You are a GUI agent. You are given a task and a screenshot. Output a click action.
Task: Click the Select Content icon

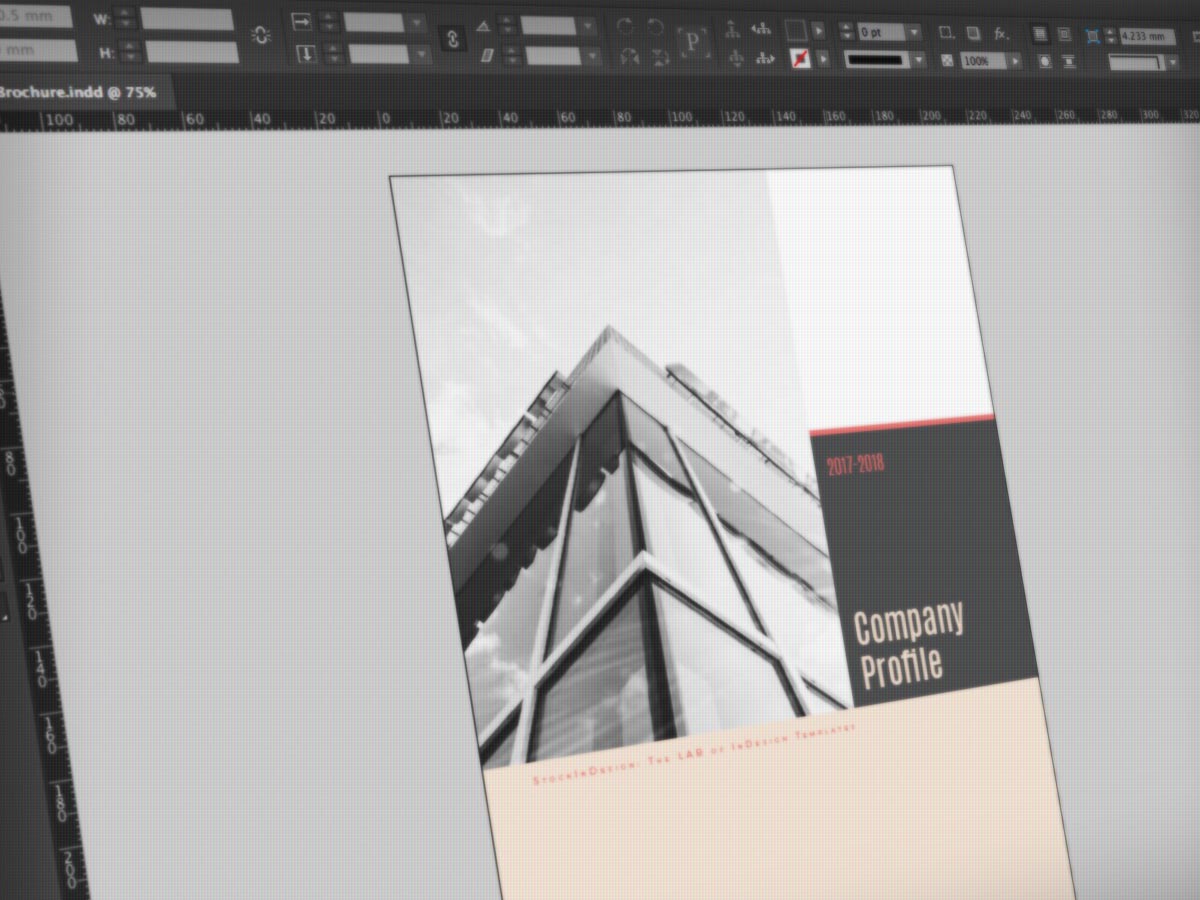pos(735,59)
